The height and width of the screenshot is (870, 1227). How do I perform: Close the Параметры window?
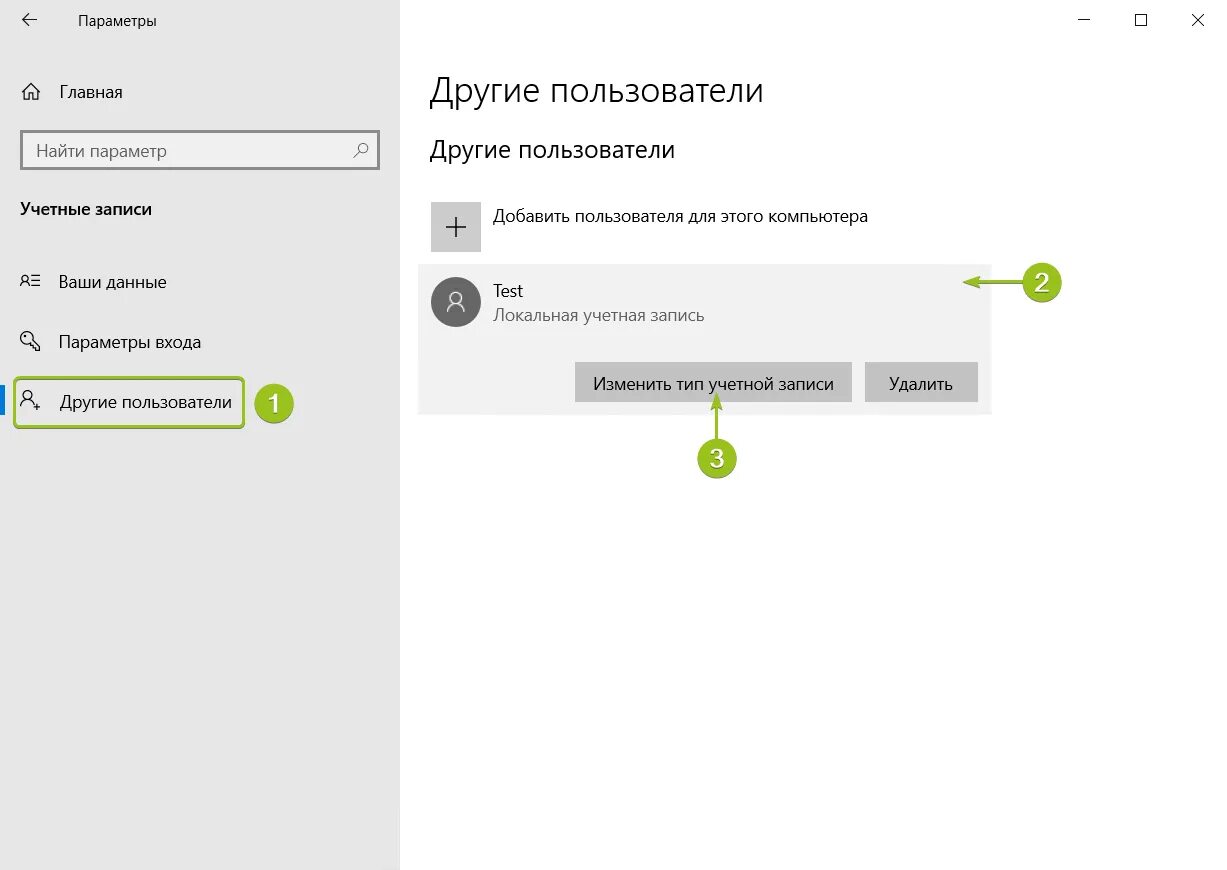(1198, 20)
